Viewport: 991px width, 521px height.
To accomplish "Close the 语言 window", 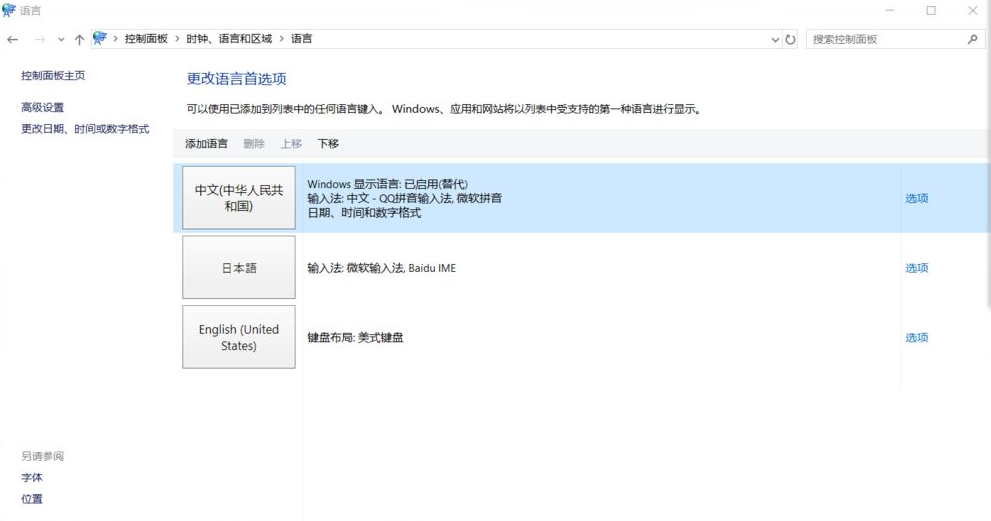I will point(973,10).
